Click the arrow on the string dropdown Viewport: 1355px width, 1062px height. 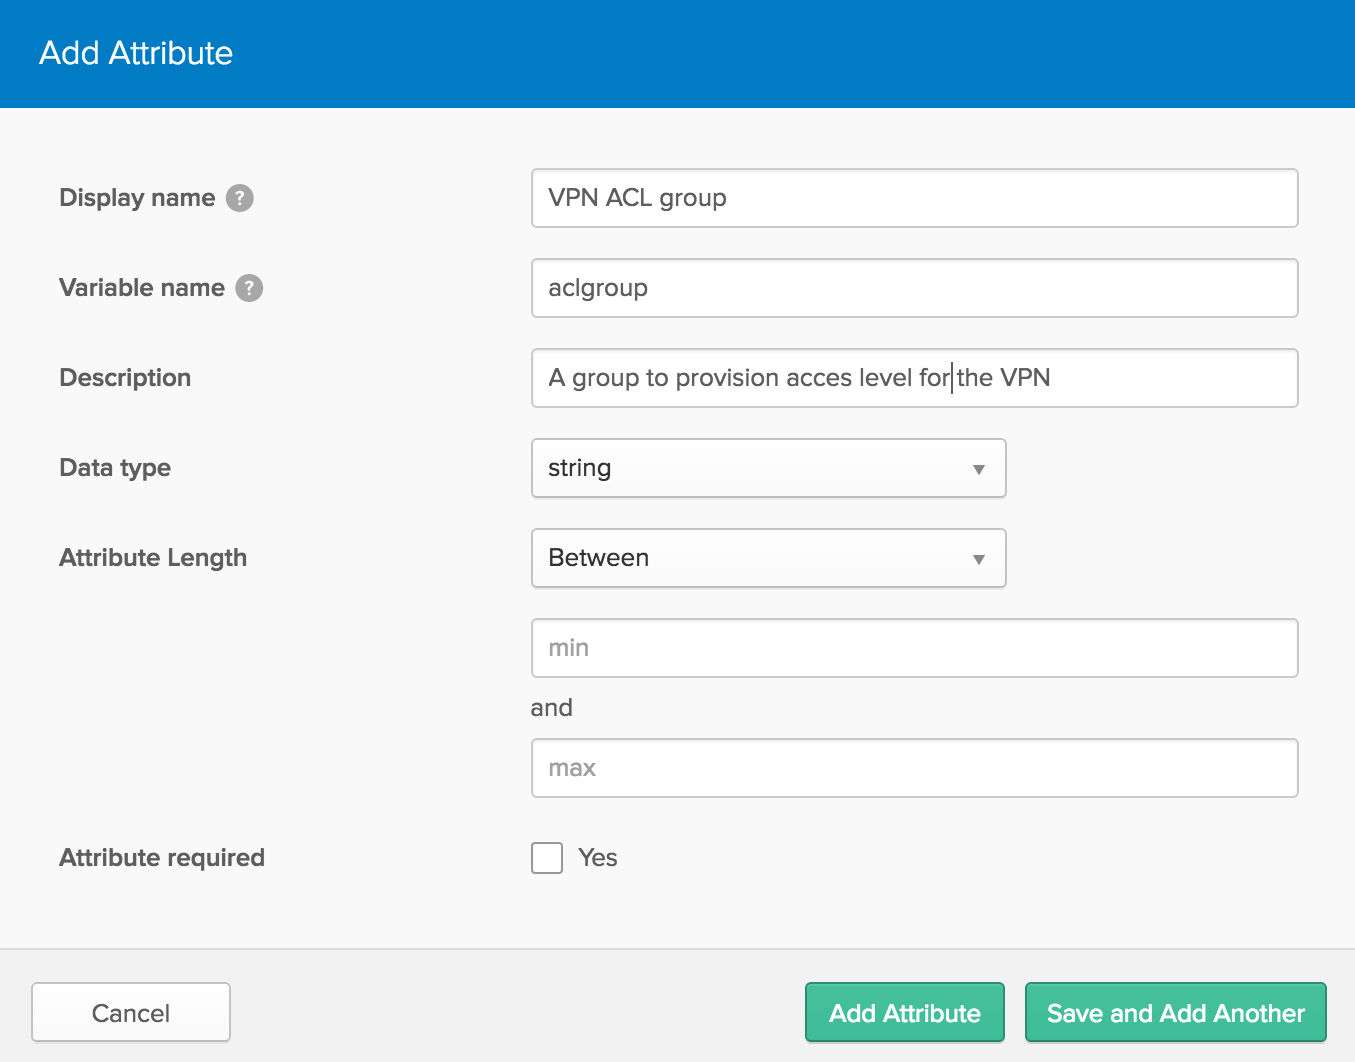(x=979, y=469)
